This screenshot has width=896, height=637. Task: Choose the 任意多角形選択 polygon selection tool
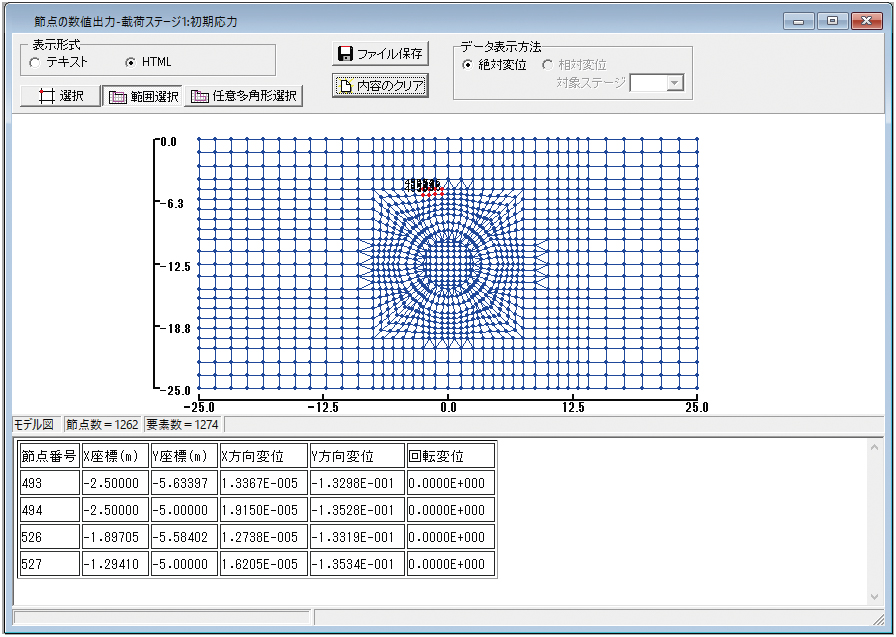click(244, 96)
